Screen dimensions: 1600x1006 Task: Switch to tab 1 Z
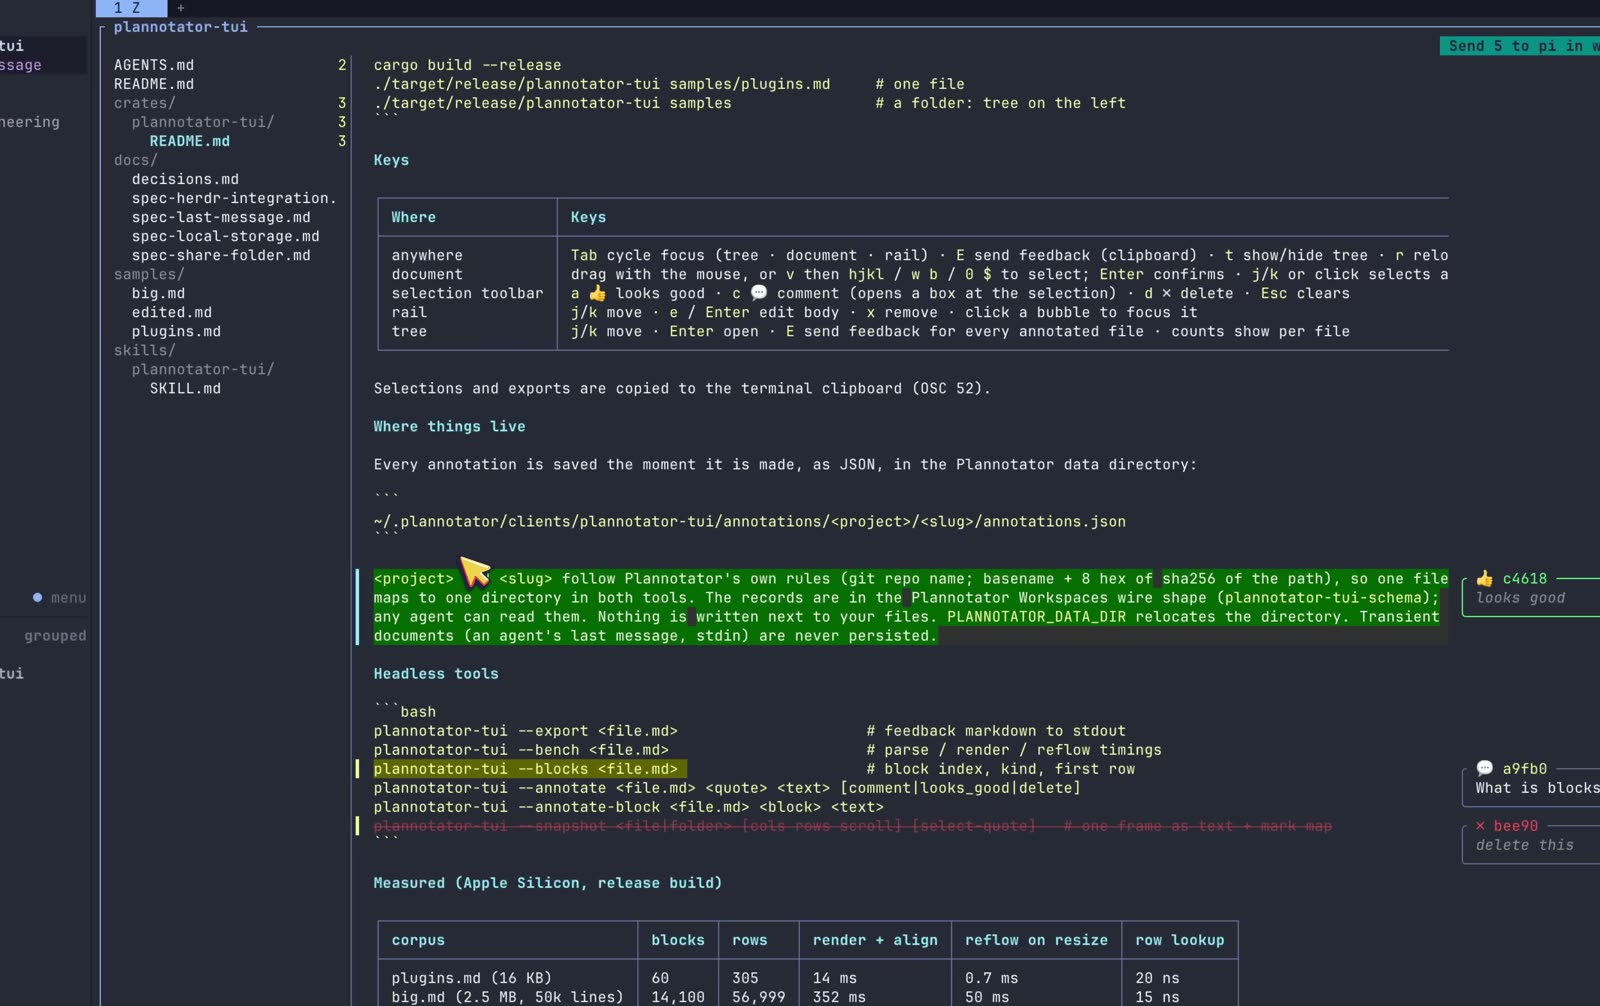click(x=131, y=8)
